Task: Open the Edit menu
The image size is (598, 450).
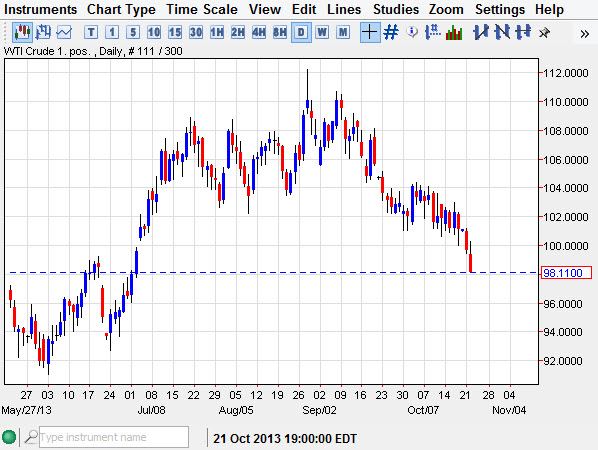Action: click(x=304, y=9)
